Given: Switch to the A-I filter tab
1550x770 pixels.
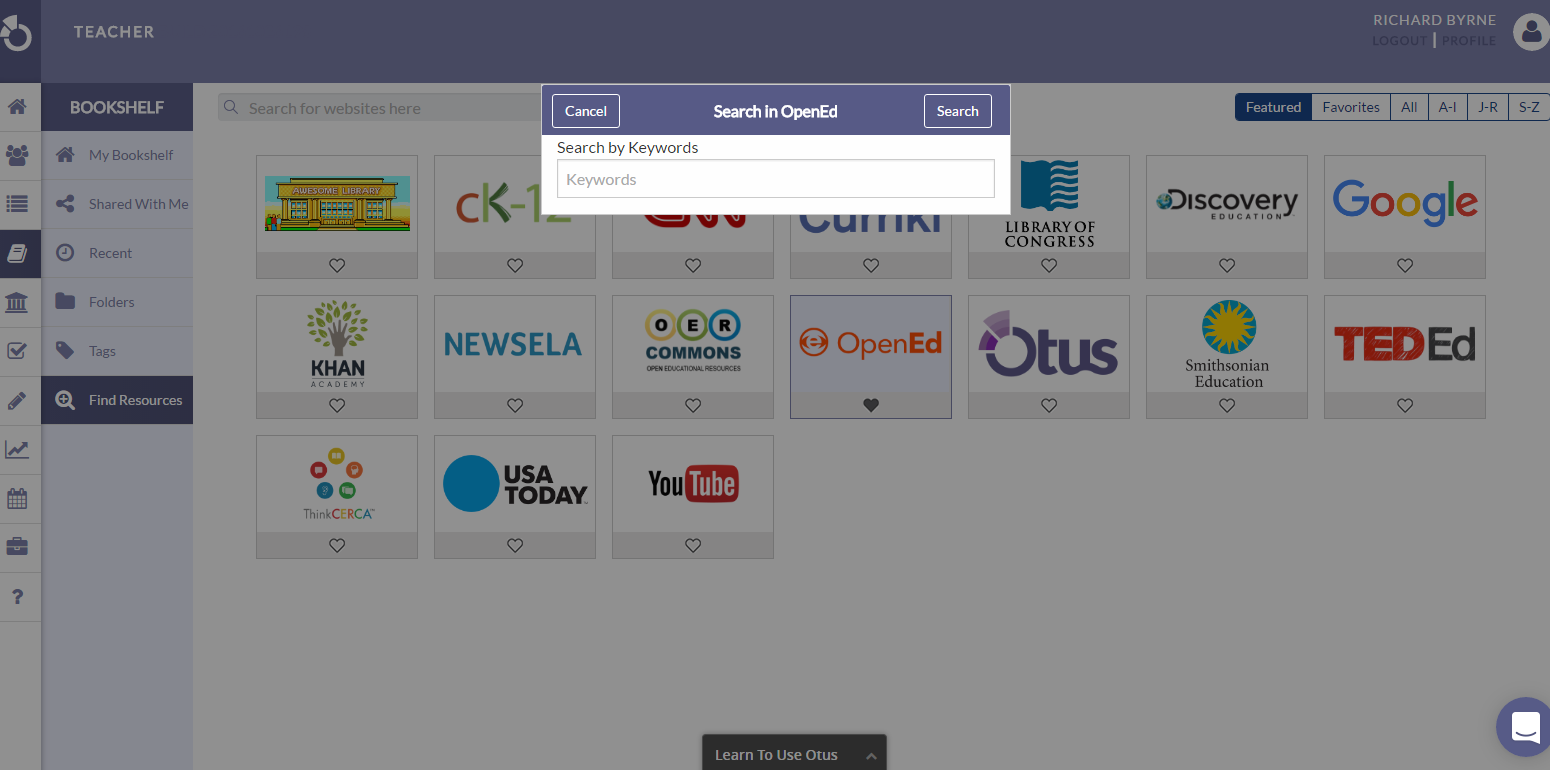Looking at the screenshot, I should coord(1448,107).
